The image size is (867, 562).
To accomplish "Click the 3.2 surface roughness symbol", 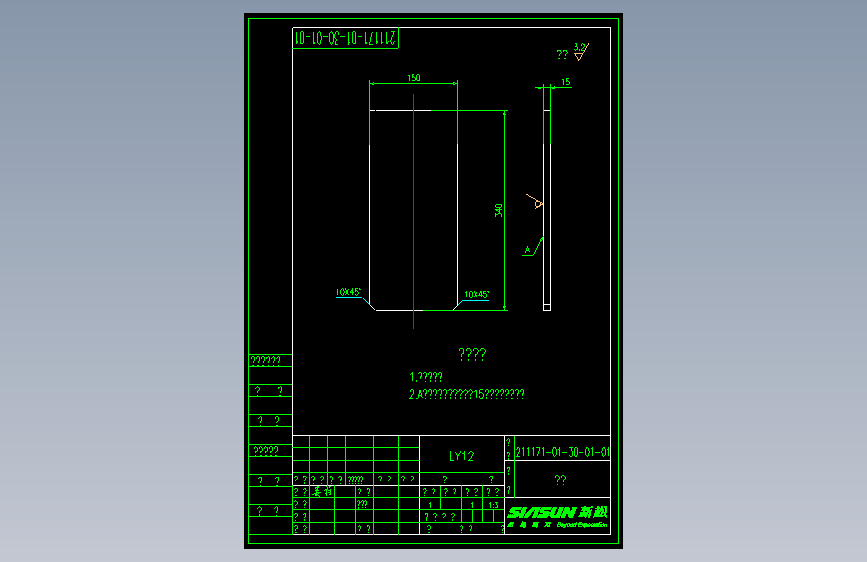I will click(581, 51).
